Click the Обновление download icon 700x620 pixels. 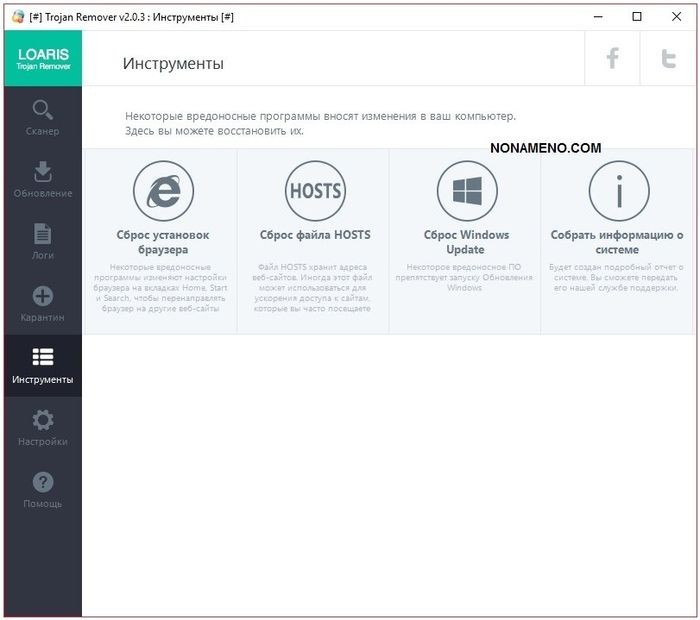(x=42, y=171)
